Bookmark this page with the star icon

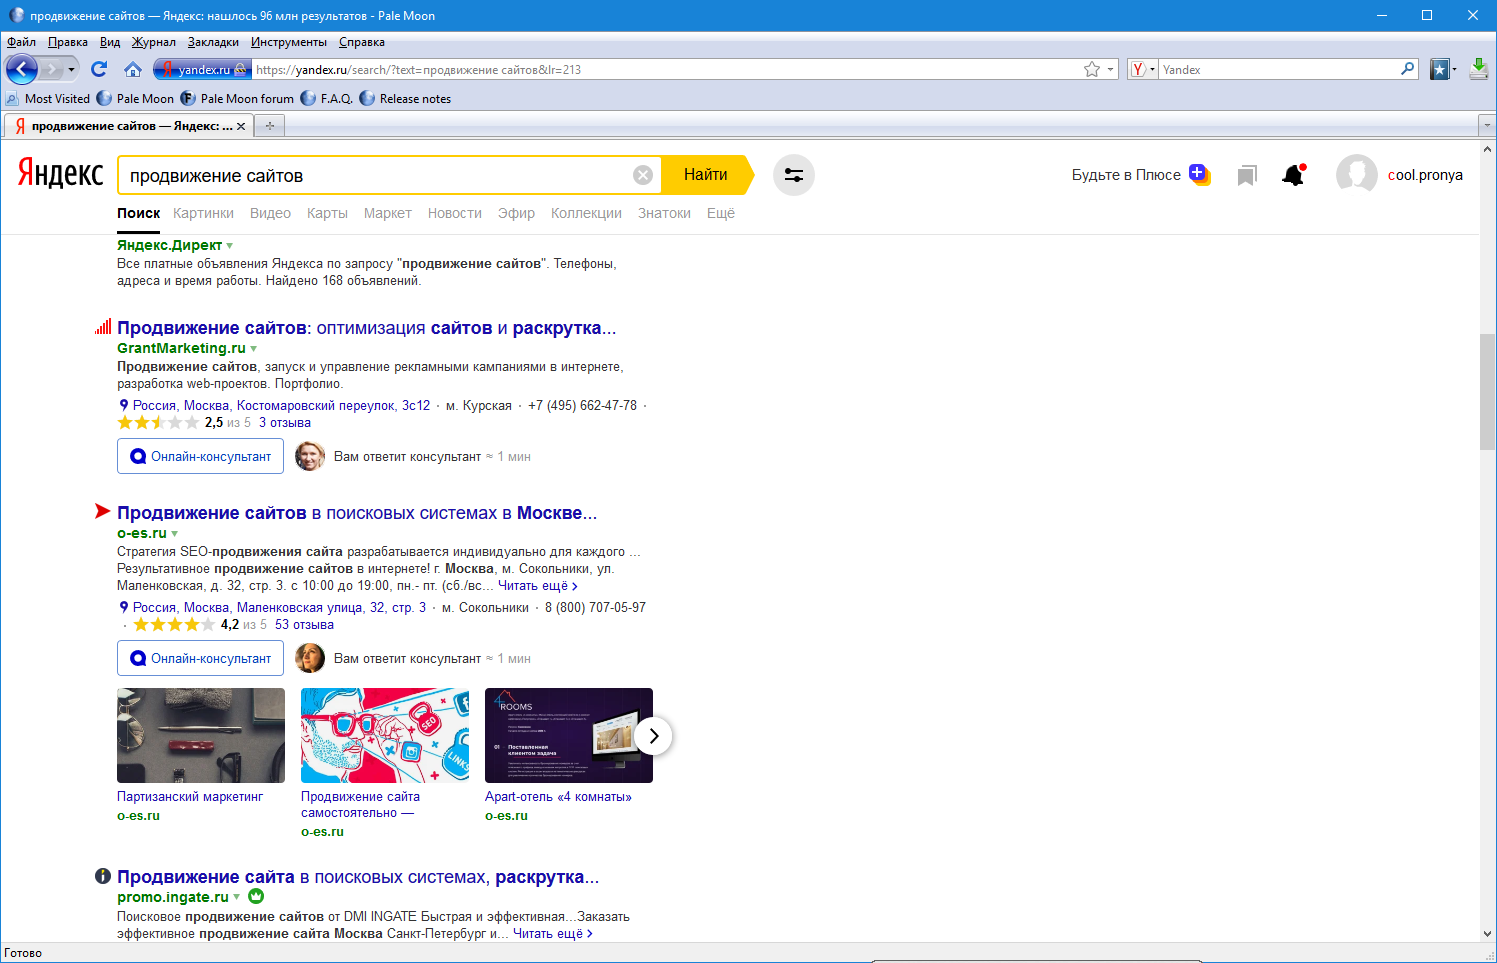pyautogui.click(x=1092, y=69)
